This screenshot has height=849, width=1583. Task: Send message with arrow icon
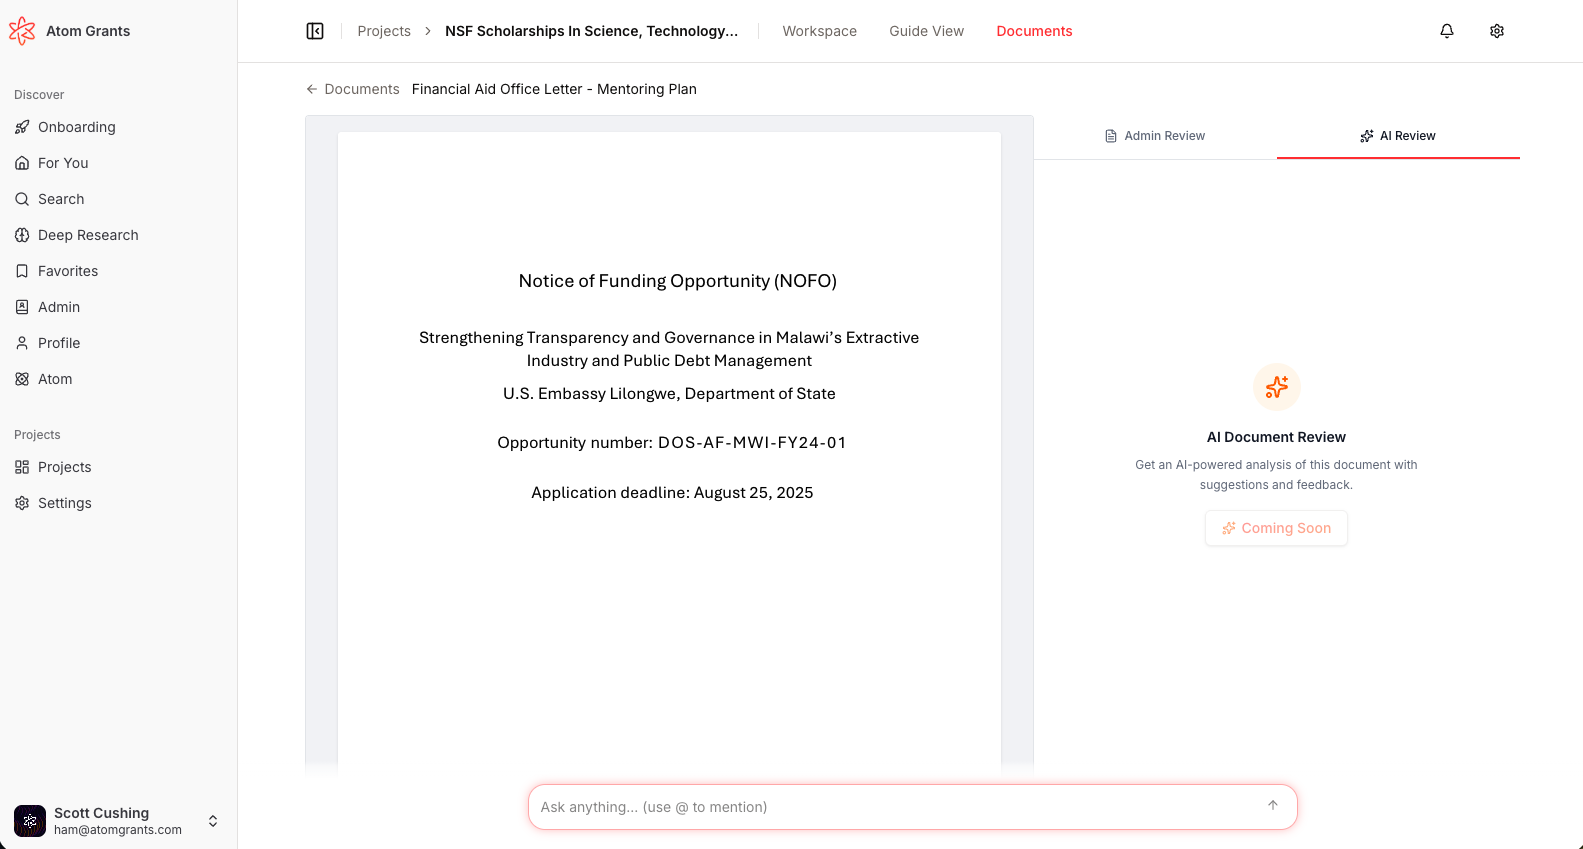[x=1272, y=806]
